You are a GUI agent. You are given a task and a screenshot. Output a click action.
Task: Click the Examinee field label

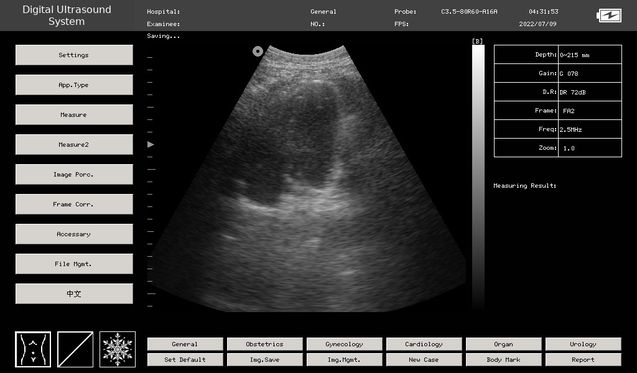pos(163,24)
